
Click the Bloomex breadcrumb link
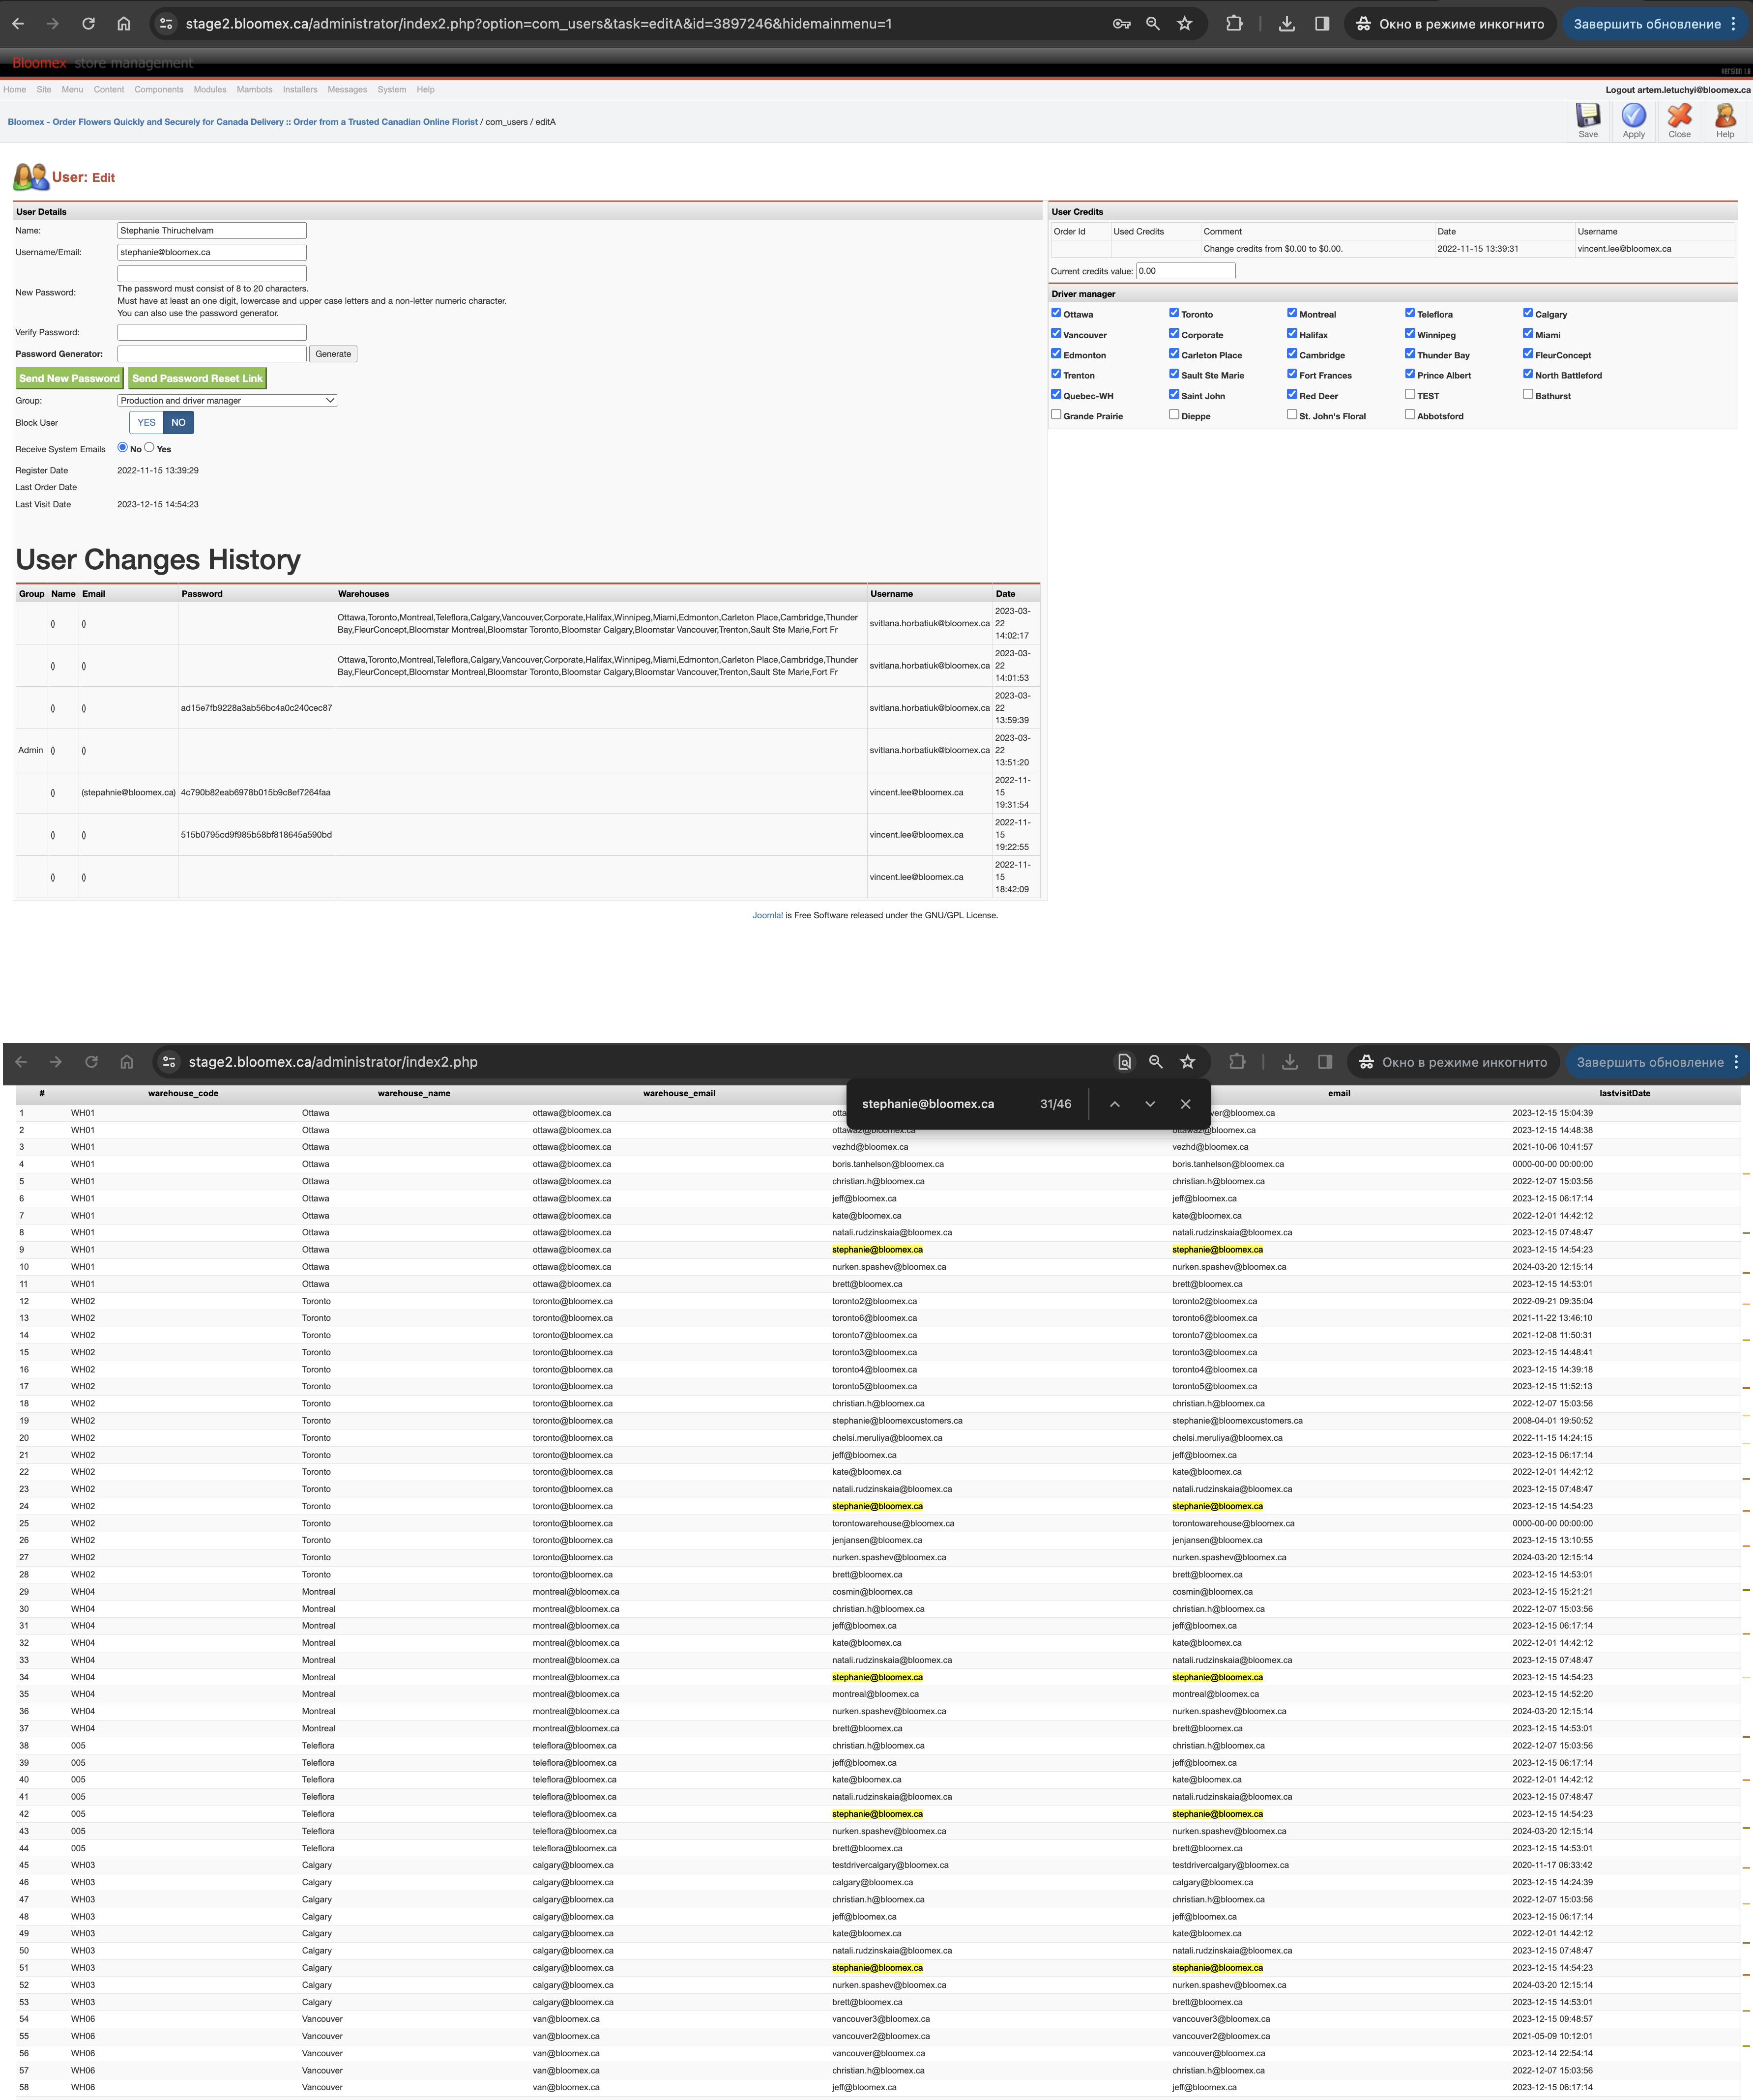243,122
